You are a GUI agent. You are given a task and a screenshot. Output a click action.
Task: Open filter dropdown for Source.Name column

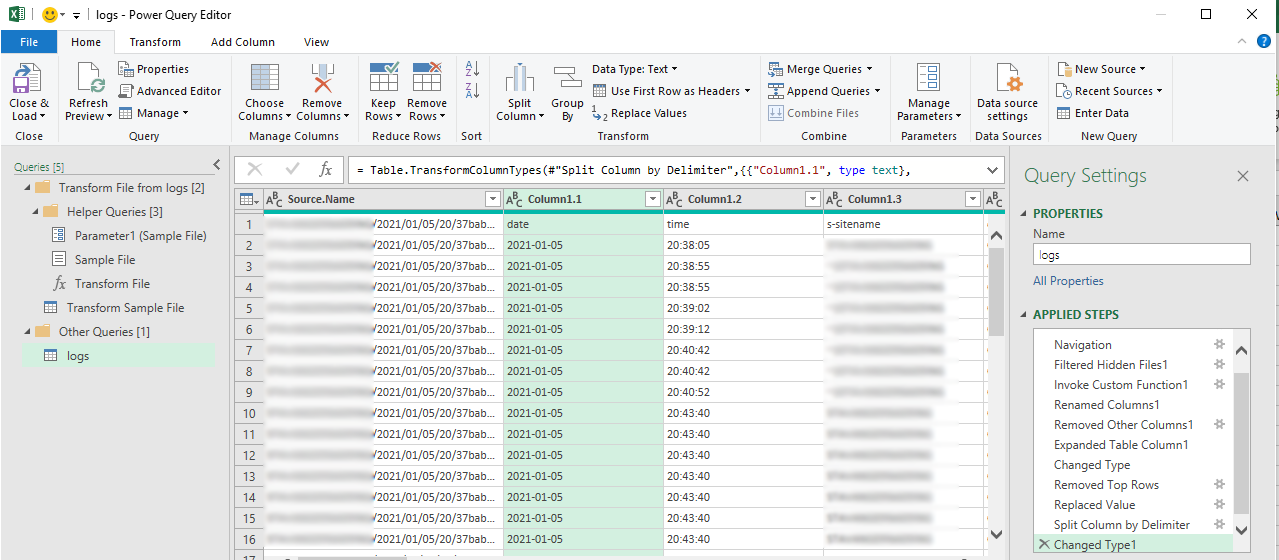492,199
